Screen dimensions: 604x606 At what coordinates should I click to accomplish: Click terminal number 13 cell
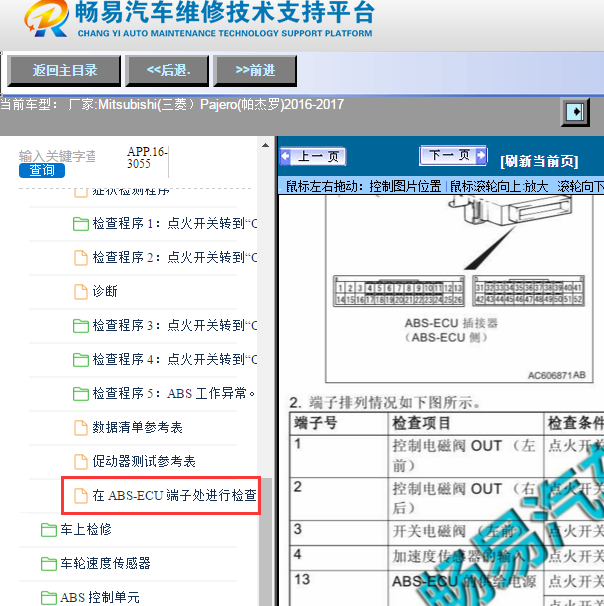pos(339,588)
